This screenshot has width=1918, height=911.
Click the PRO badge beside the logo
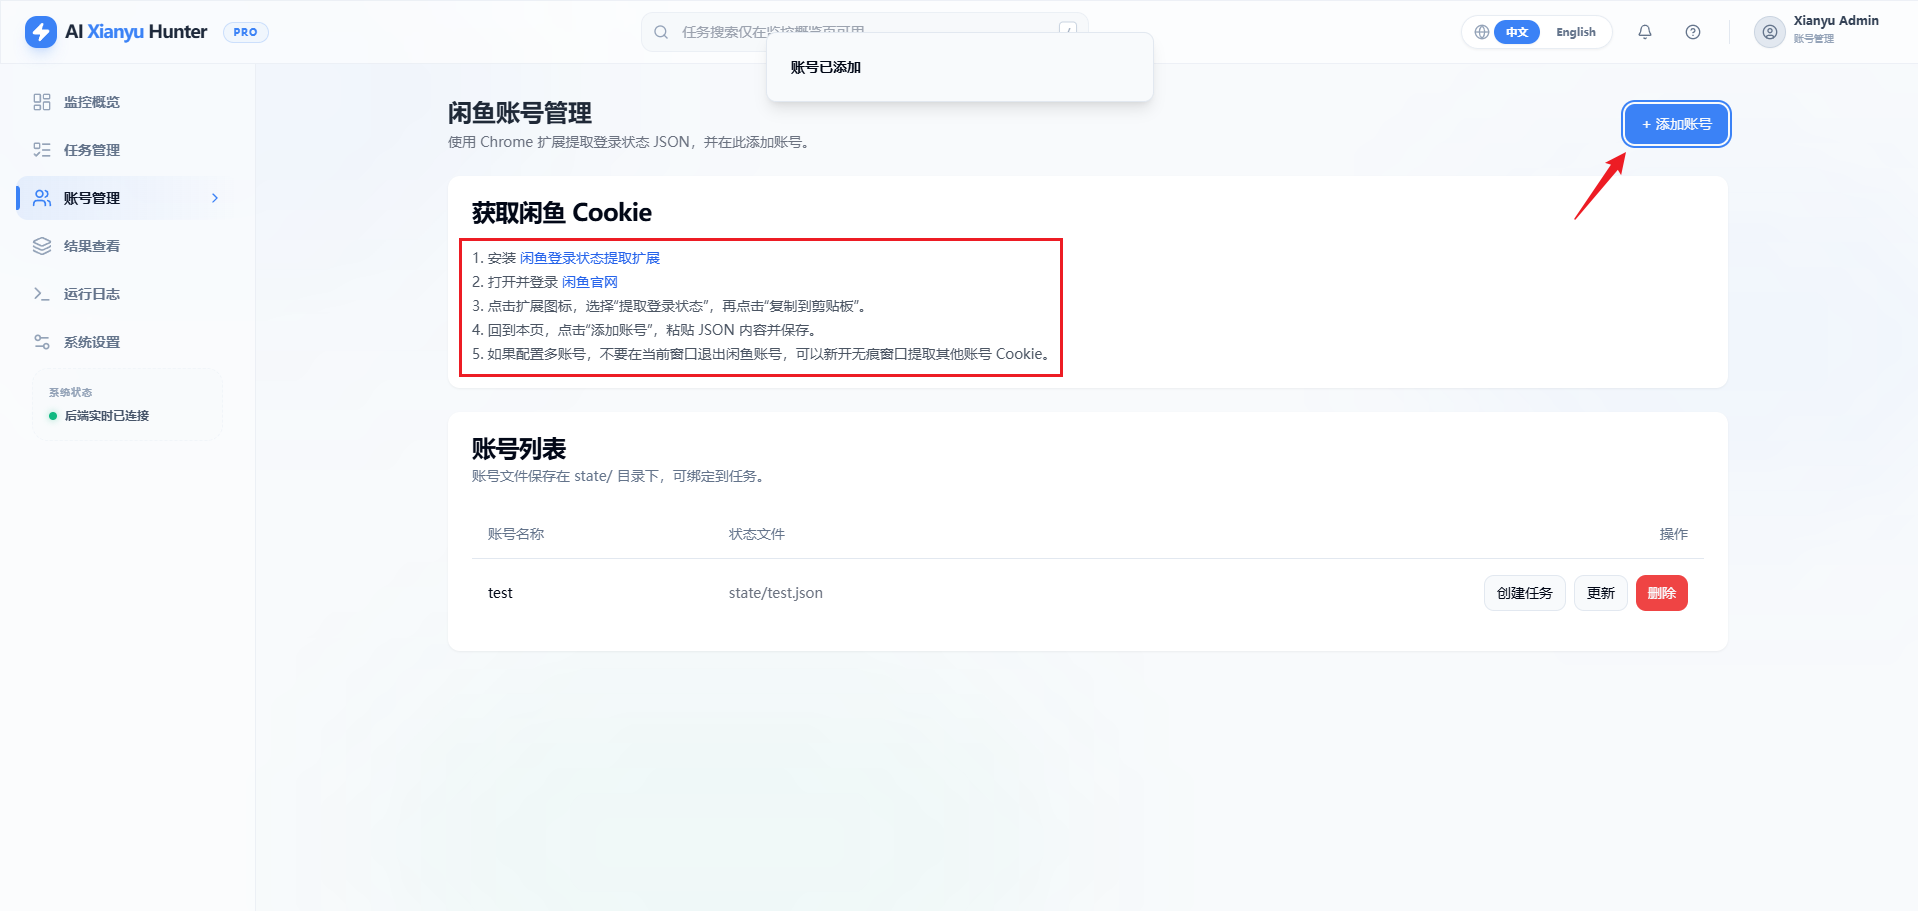245,32
